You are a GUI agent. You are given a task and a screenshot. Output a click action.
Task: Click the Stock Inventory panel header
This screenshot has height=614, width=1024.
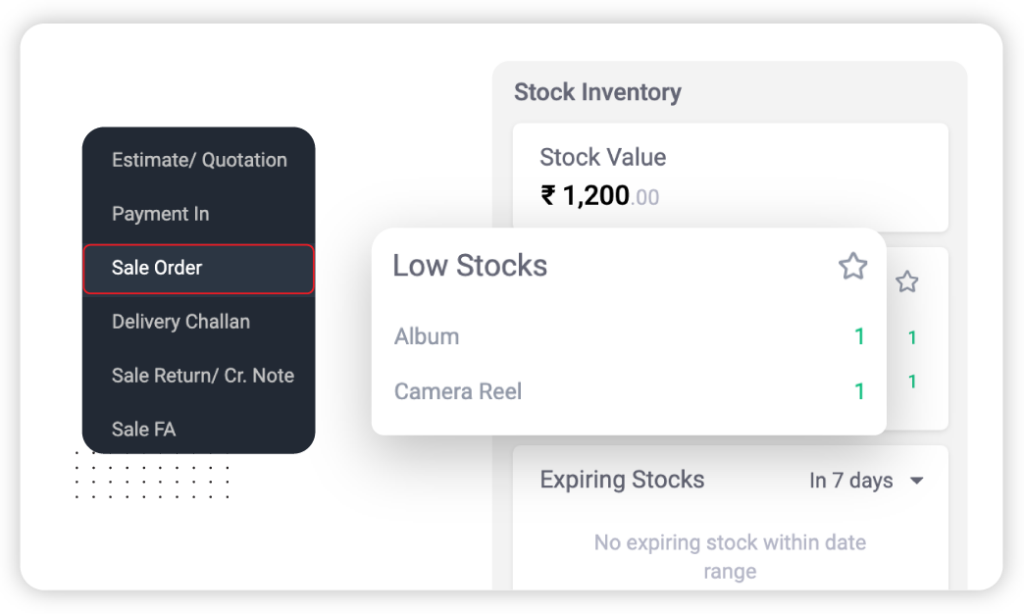click(x=598, y=93)
